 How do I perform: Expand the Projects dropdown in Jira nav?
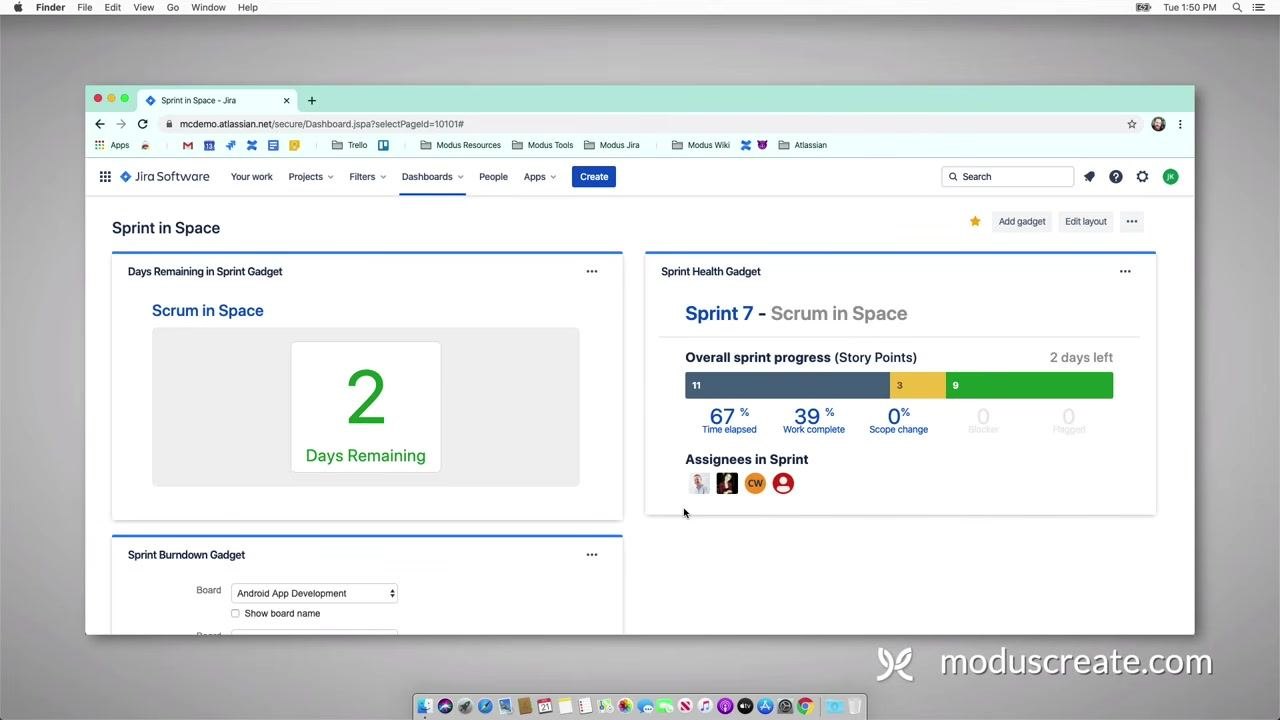(x=311, y=177)
